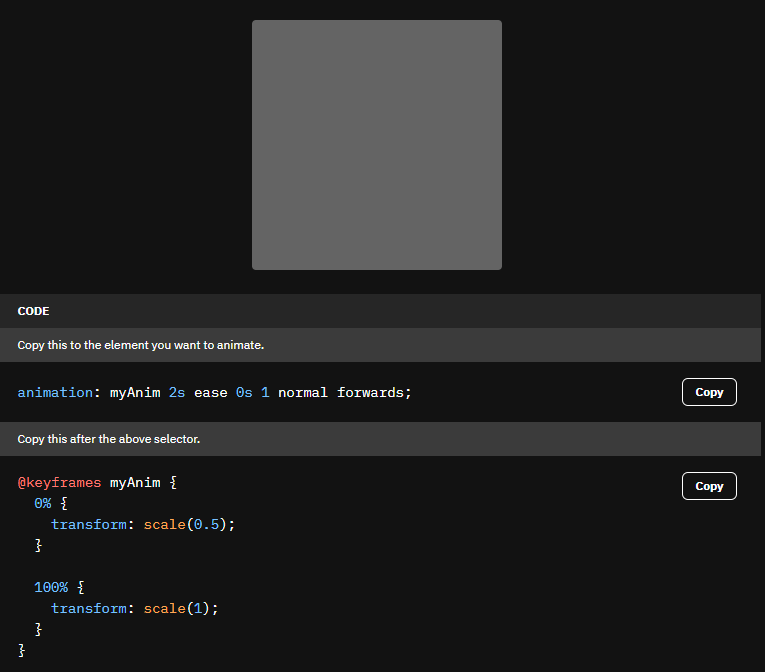Screen dimensions: 765x672
Task: Click the '0% {' keyframe line
Action: [51, 503]
